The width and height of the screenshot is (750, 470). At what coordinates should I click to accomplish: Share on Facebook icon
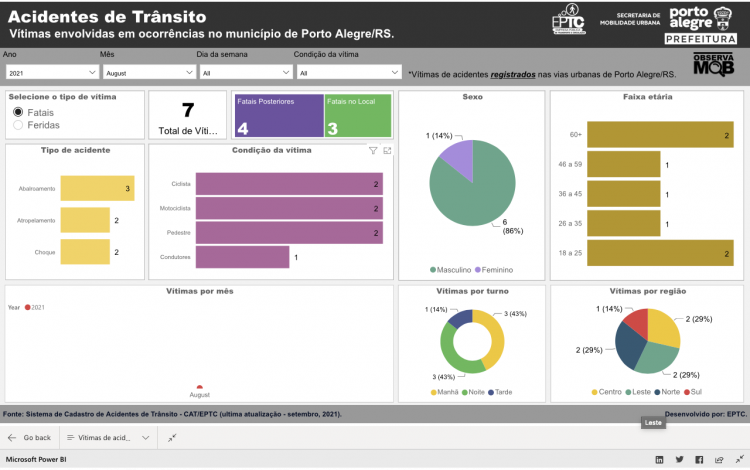tap(699, 459)
